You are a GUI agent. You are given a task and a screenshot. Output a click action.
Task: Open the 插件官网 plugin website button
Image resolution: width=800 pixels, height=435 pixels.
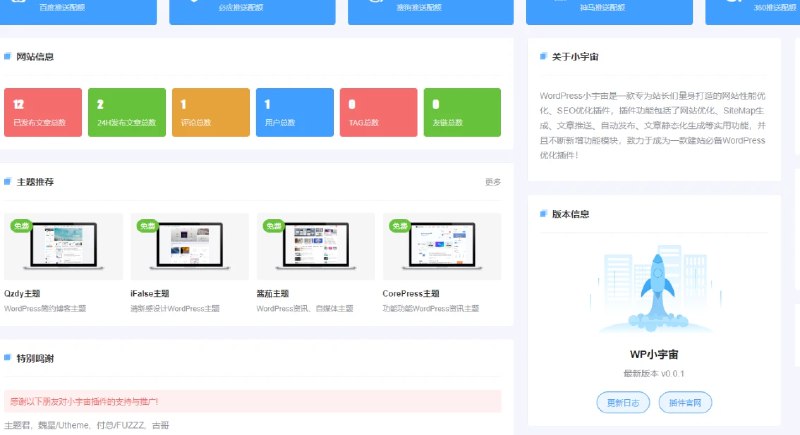[686, 403]
